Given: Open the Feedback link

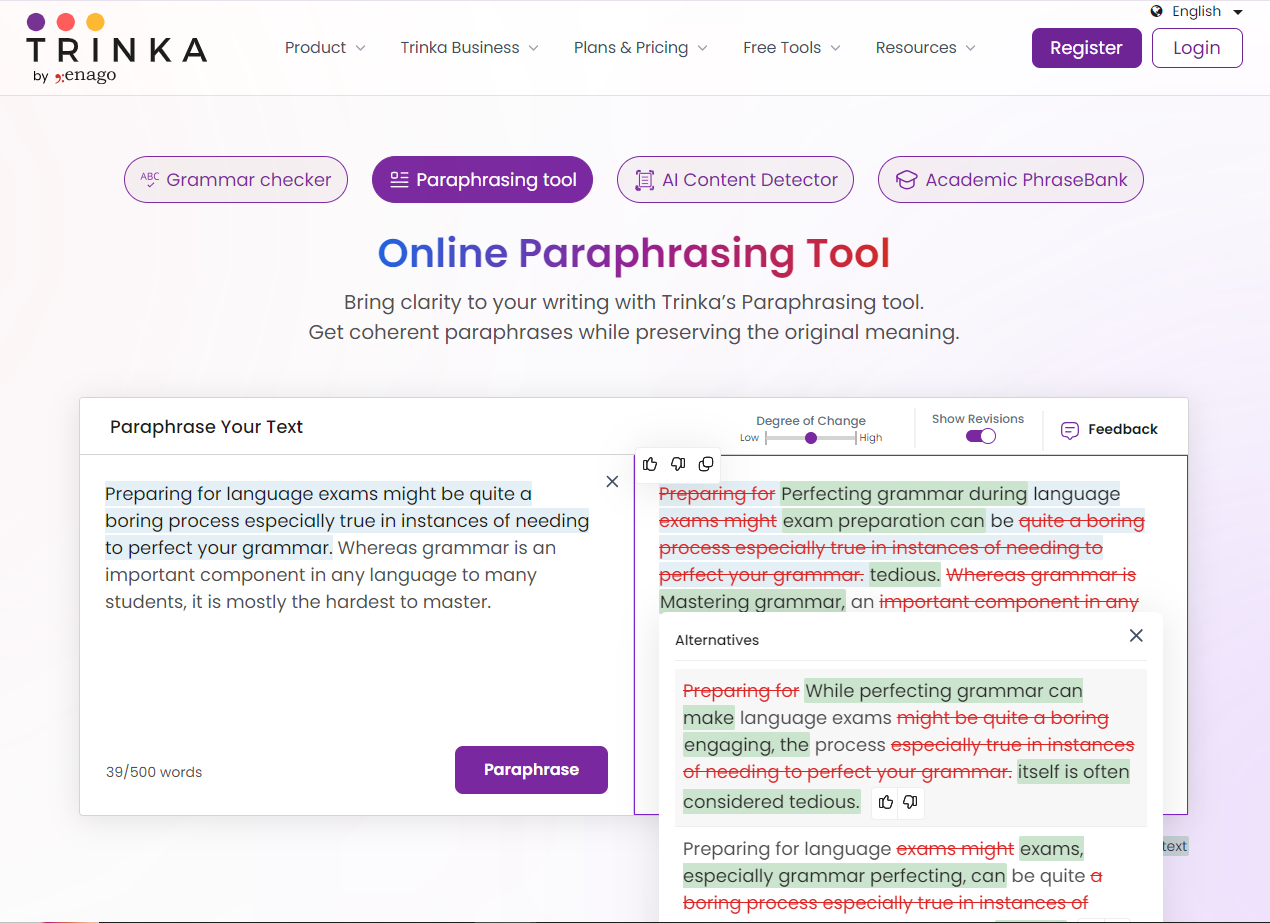Looking at the screenshot, I should pos(1109,429).
